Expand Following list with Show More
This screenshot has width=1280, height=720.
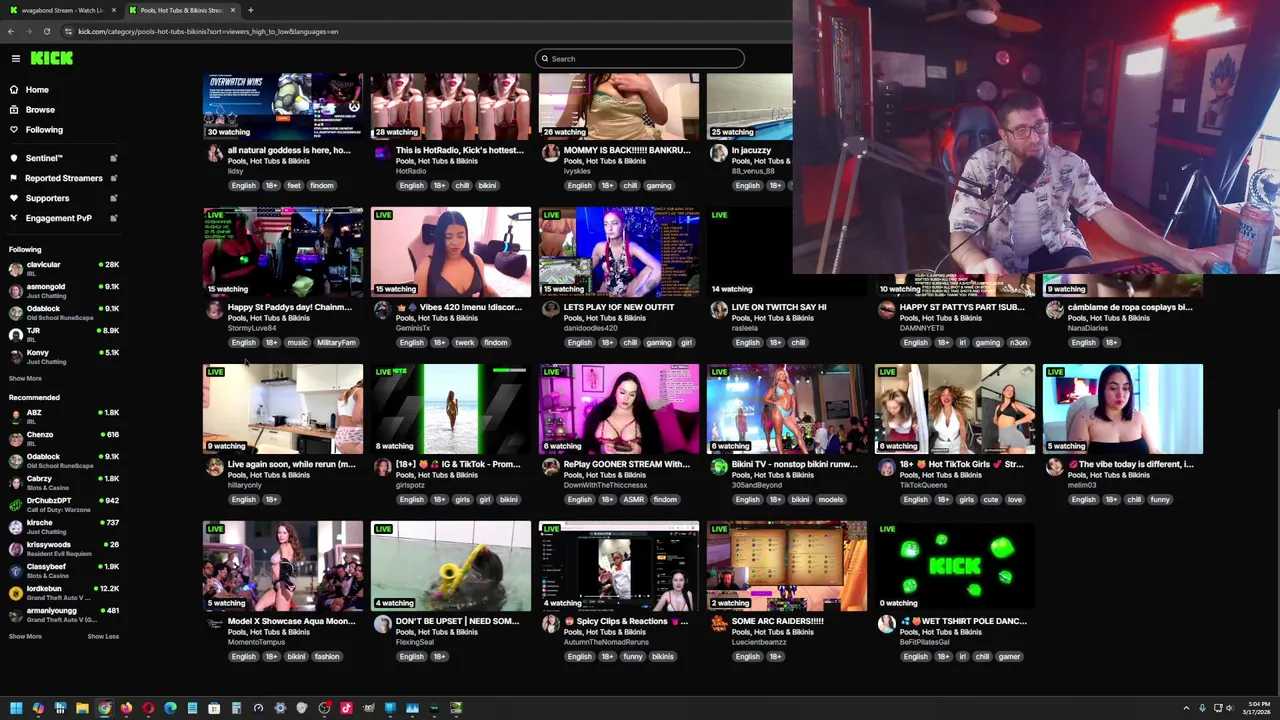25,378
